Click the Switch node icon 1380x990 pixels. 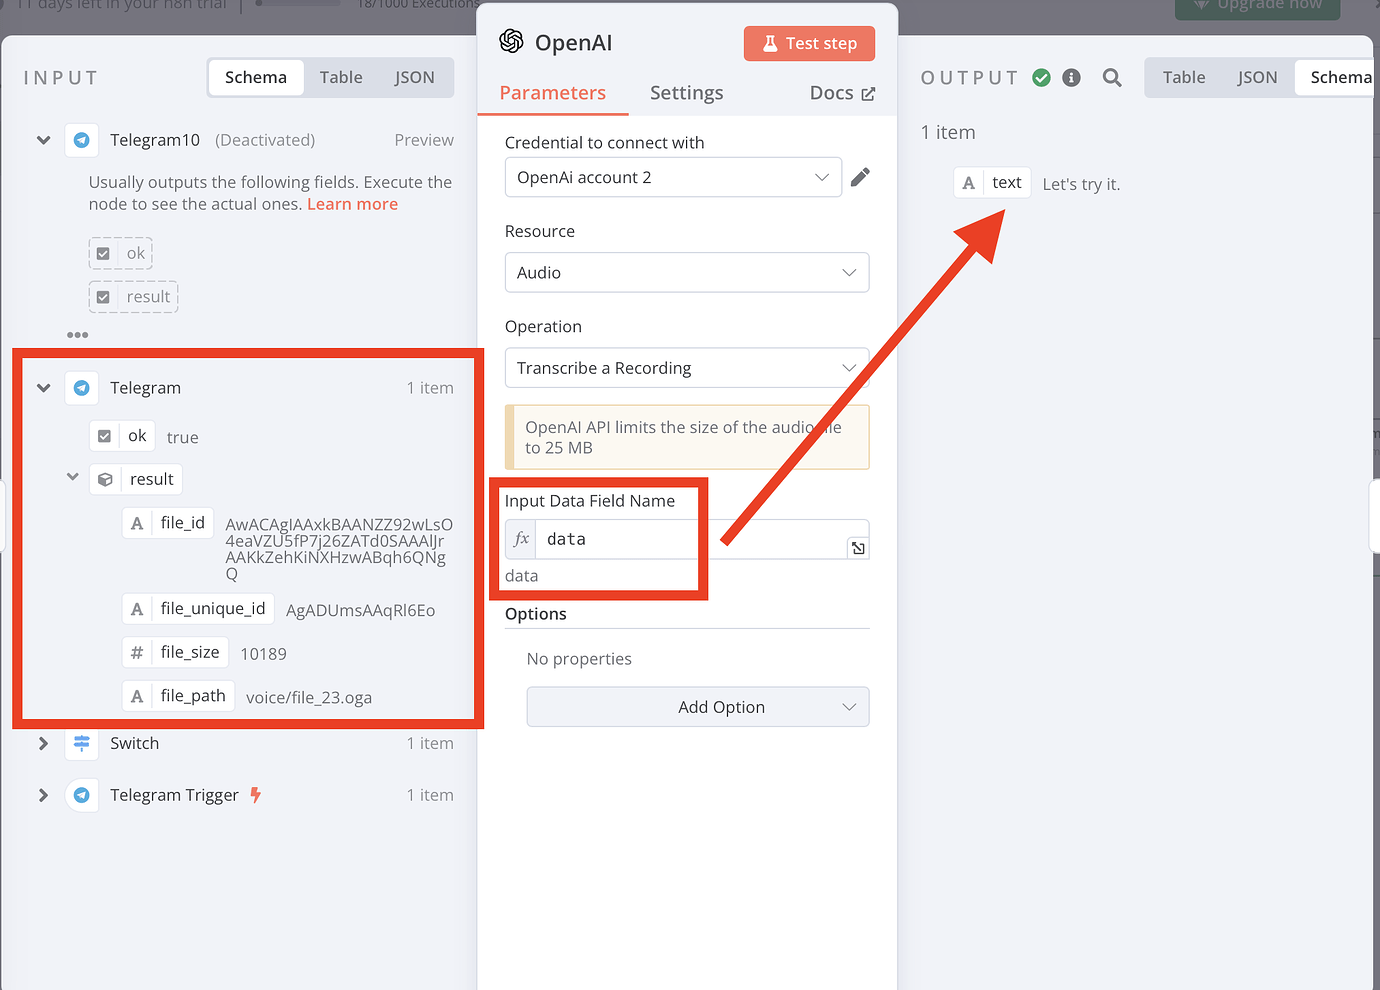[x=81, y=743]
